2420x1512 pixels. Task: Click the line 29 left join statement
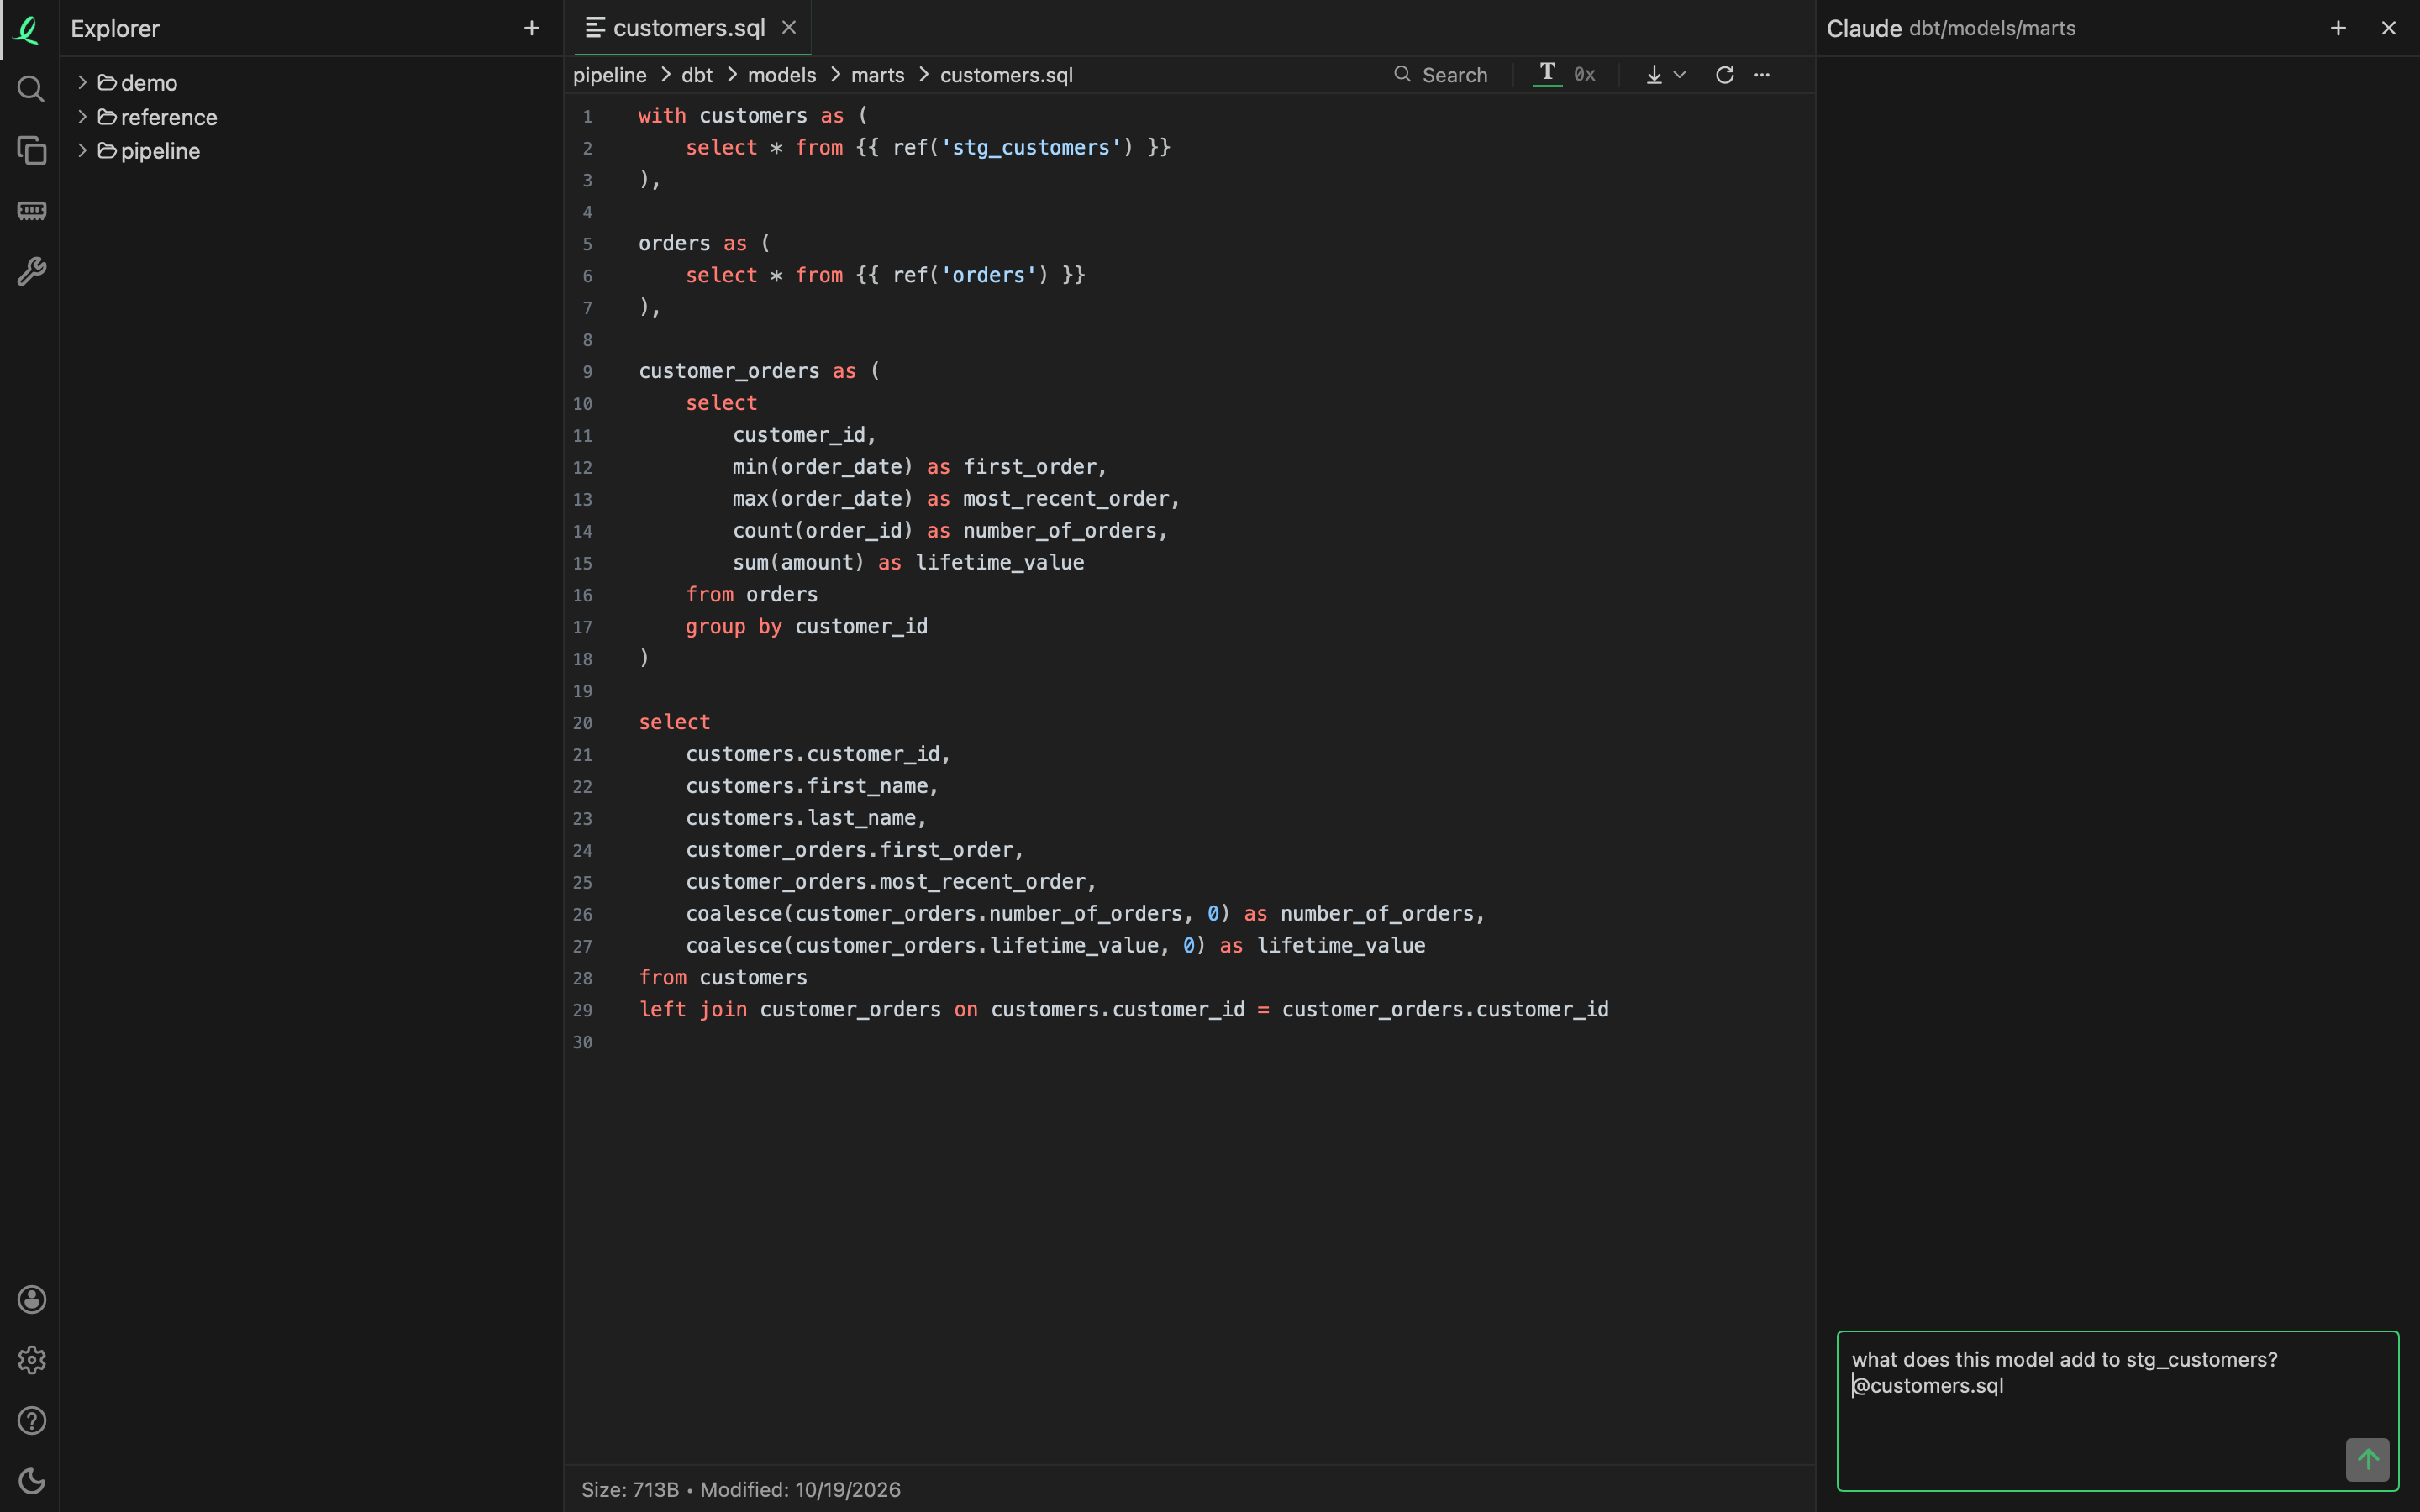[1124, 1009]
